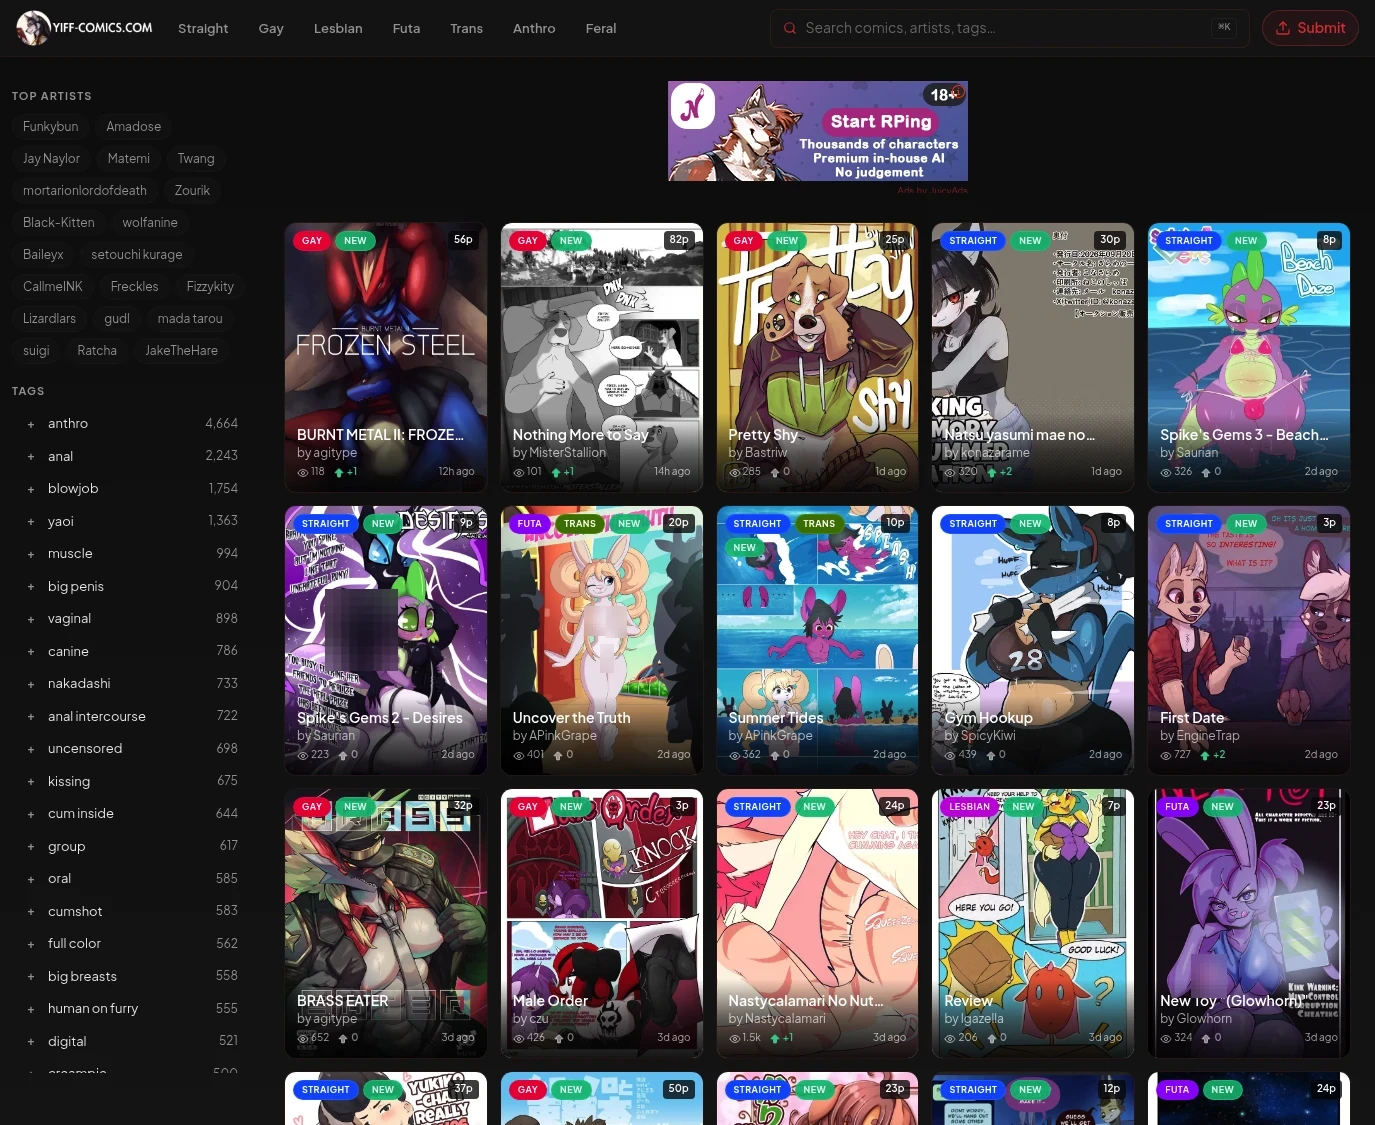Upvote the Gym Hookup comic with its arrow
The image size is (1375, 1125).
point(990,755)
